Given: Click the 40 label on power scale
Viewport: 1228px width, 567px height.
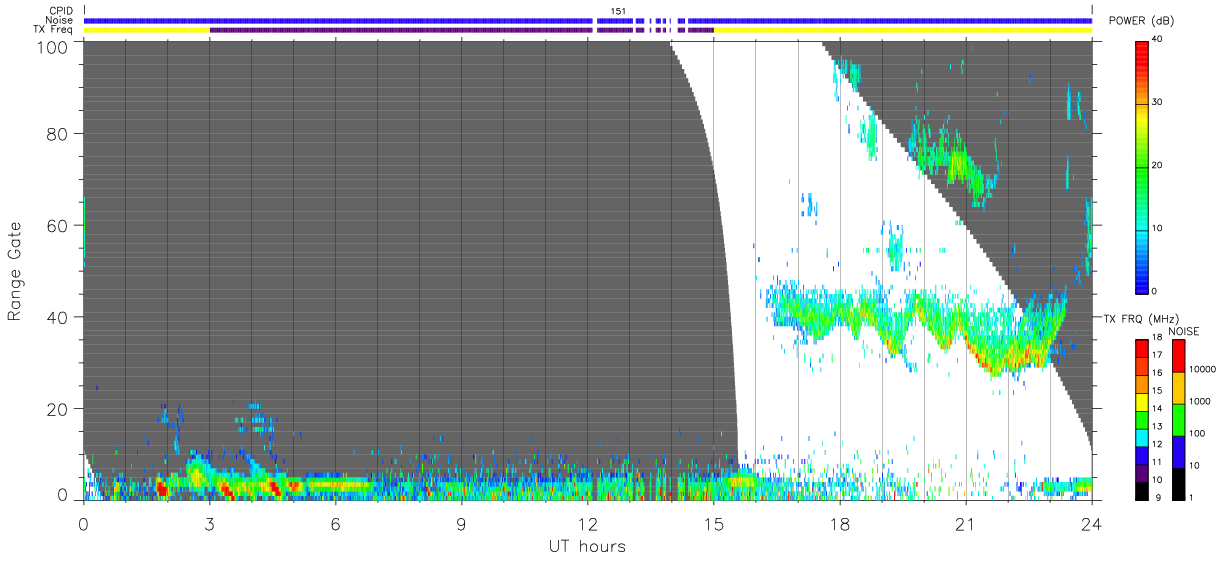Looking at the screenshot, I should click(x=1158, y=40).
